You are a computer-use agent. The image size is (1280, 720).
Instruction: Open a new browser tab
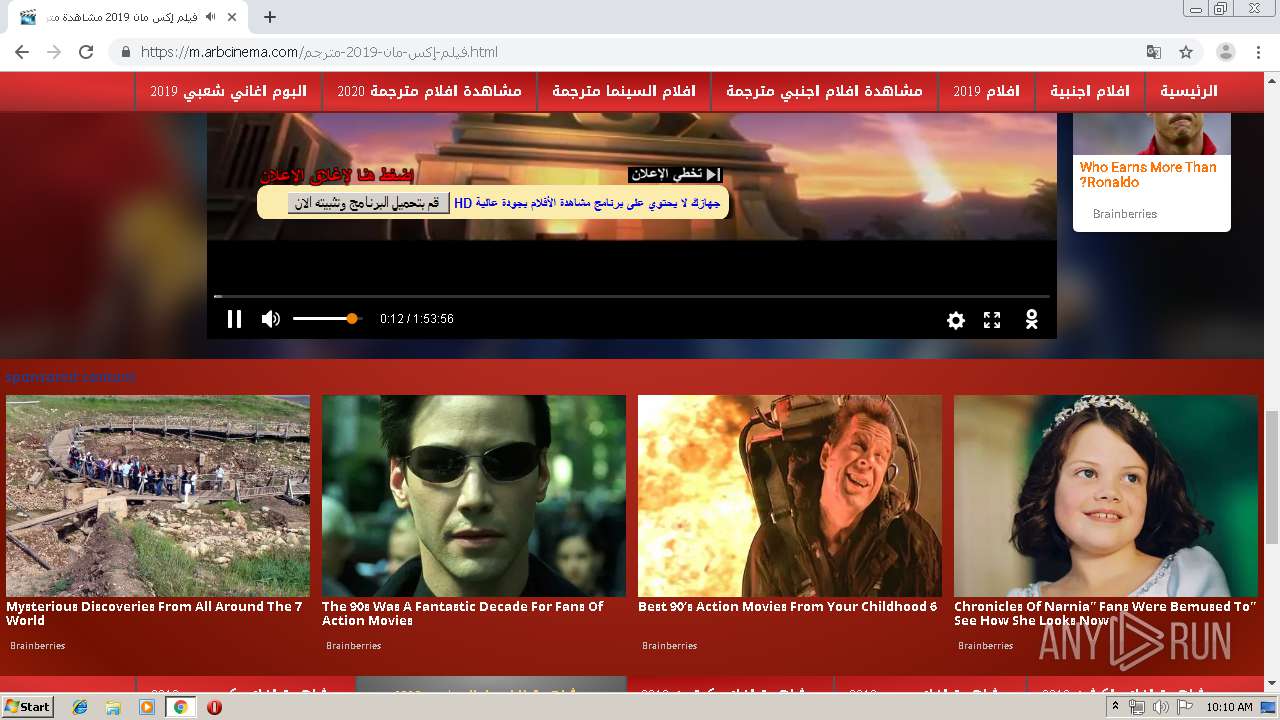point(270,17)
